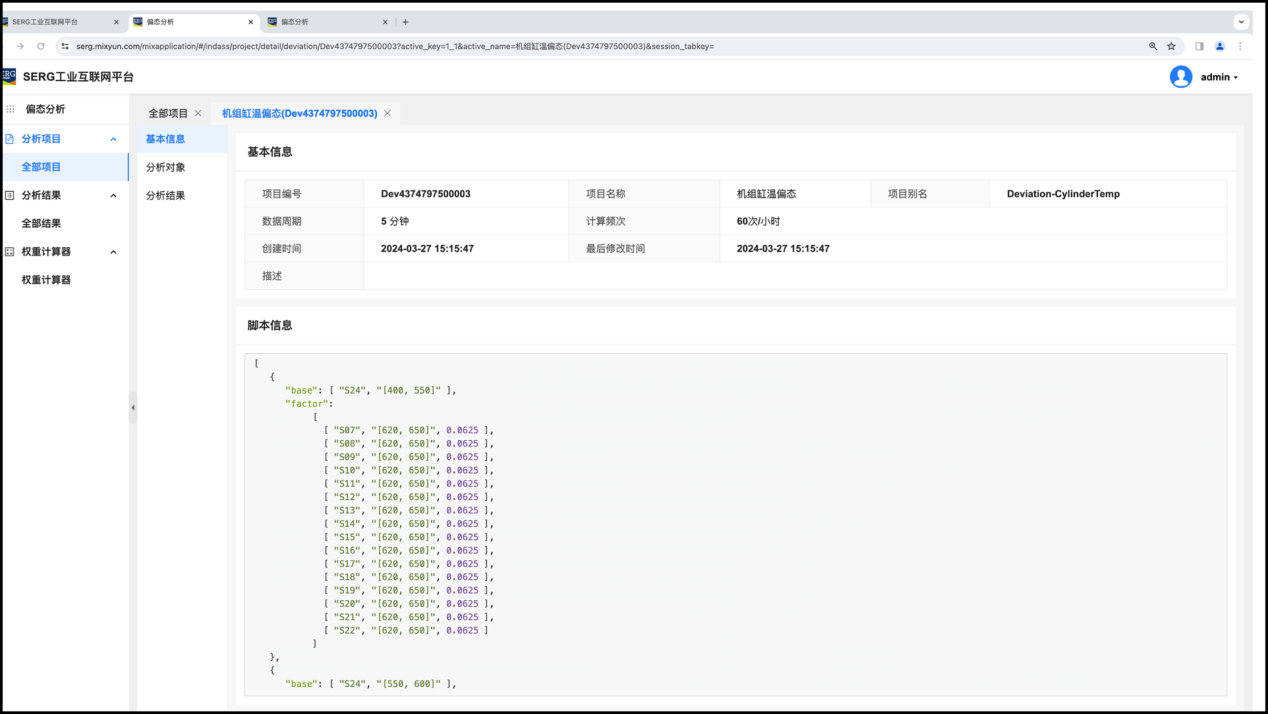Reload the page with the refresh icon
Image resolution: width=1268 pixels, height=714 pixels.
coord(41,46)
